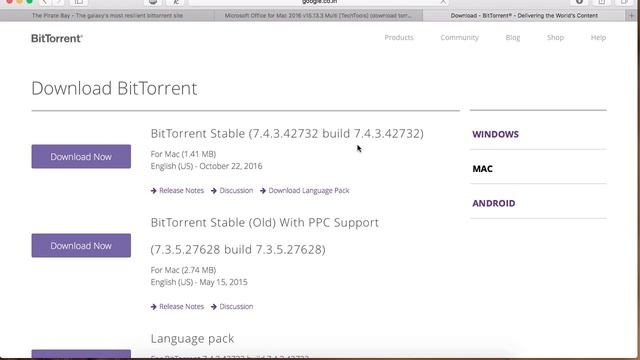
Task: Click the English (US) - October 22, 2016 text
Action: [207, 166]
